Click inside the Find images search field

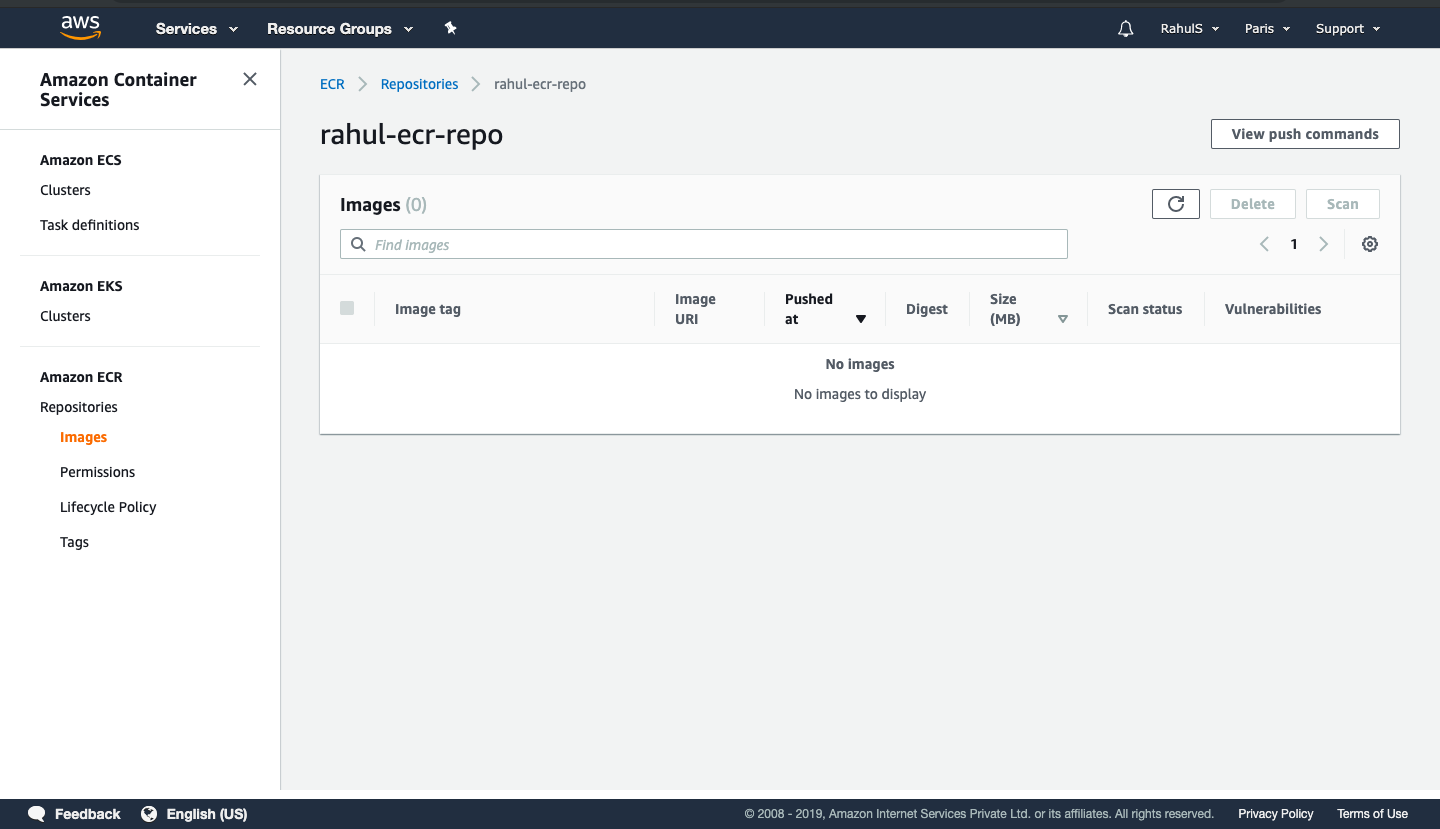pos(700,244)
